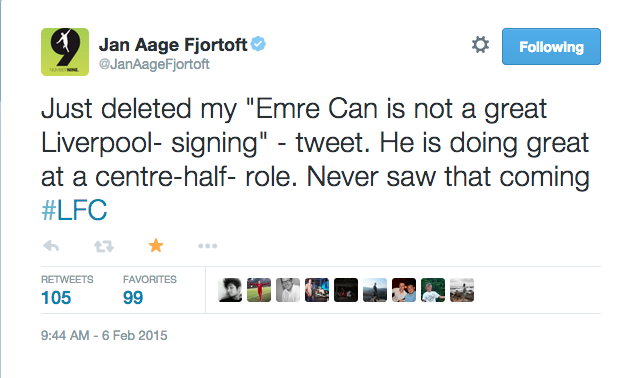
Task: View the 105 retweets count
Action: click(56, 298)
